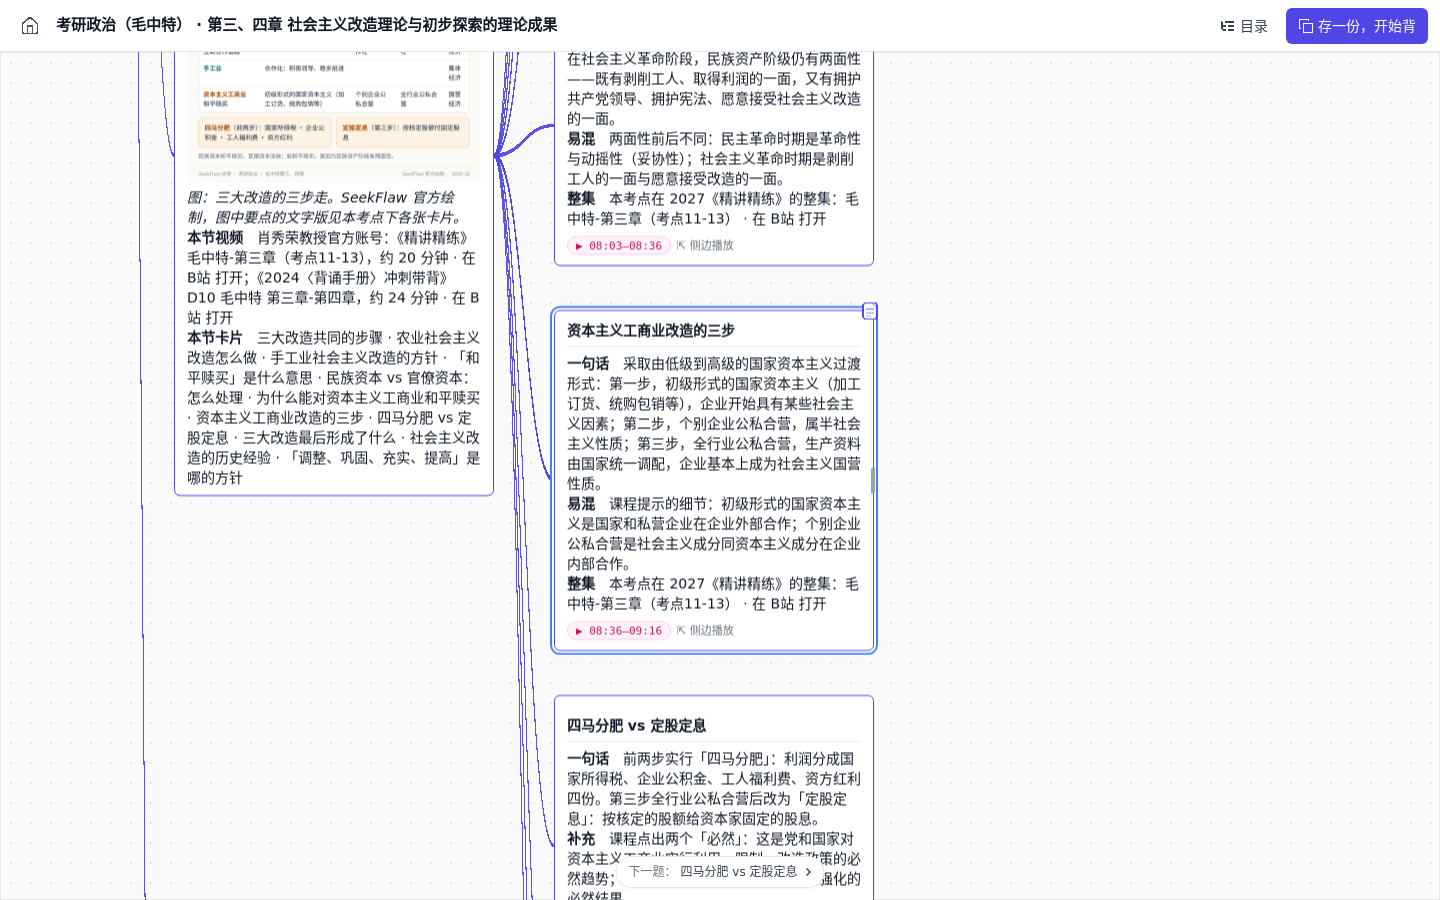This screenshot has width=1440, height=900.
Task: Click the 本节视频 label in the left card
Action: point(215,238)
